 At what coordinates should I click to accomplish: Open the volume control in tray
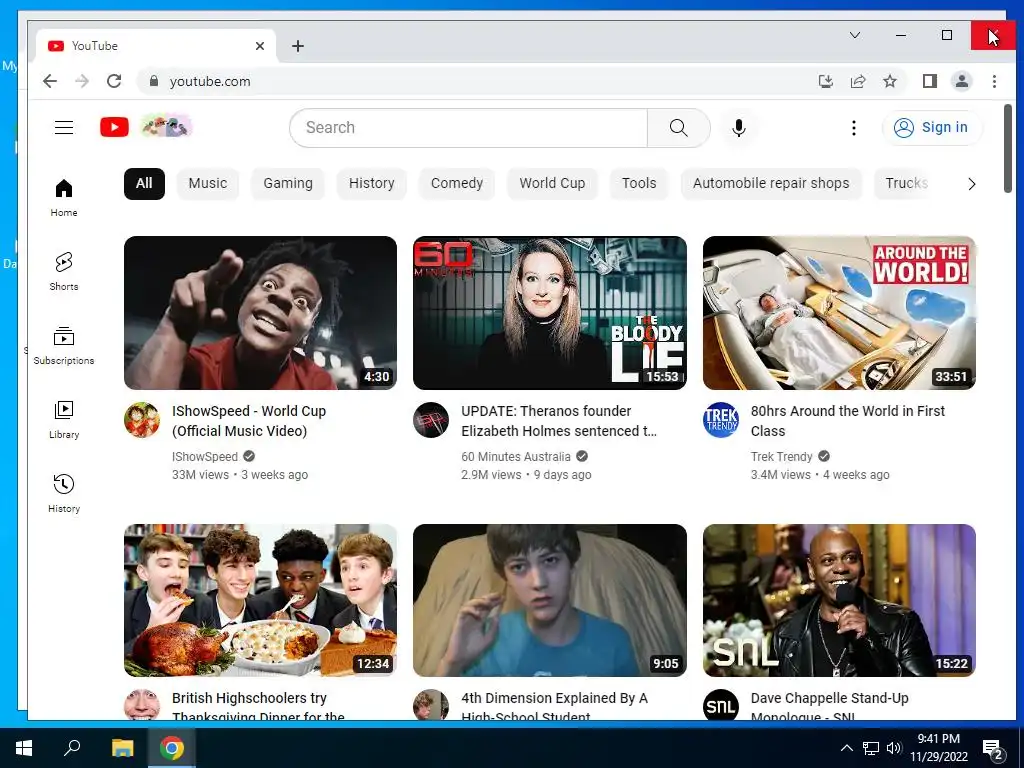pos(893,748)
